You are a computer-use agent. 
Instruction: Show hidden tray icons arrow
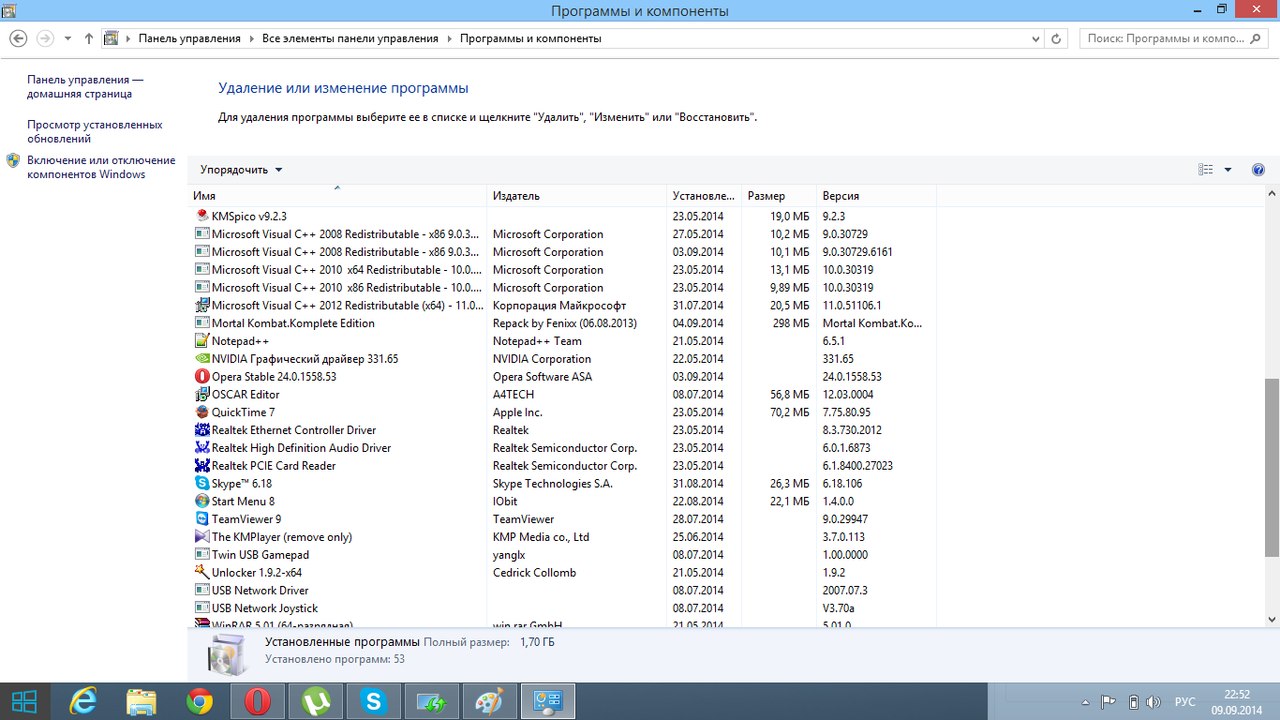click(1086, 702)
